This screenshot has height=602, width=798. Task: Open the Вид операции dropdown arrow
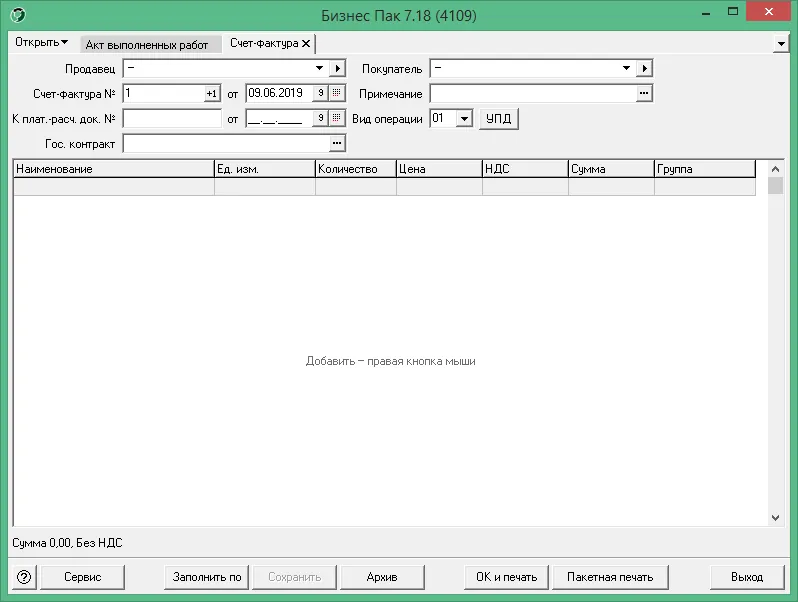[464, 119]
